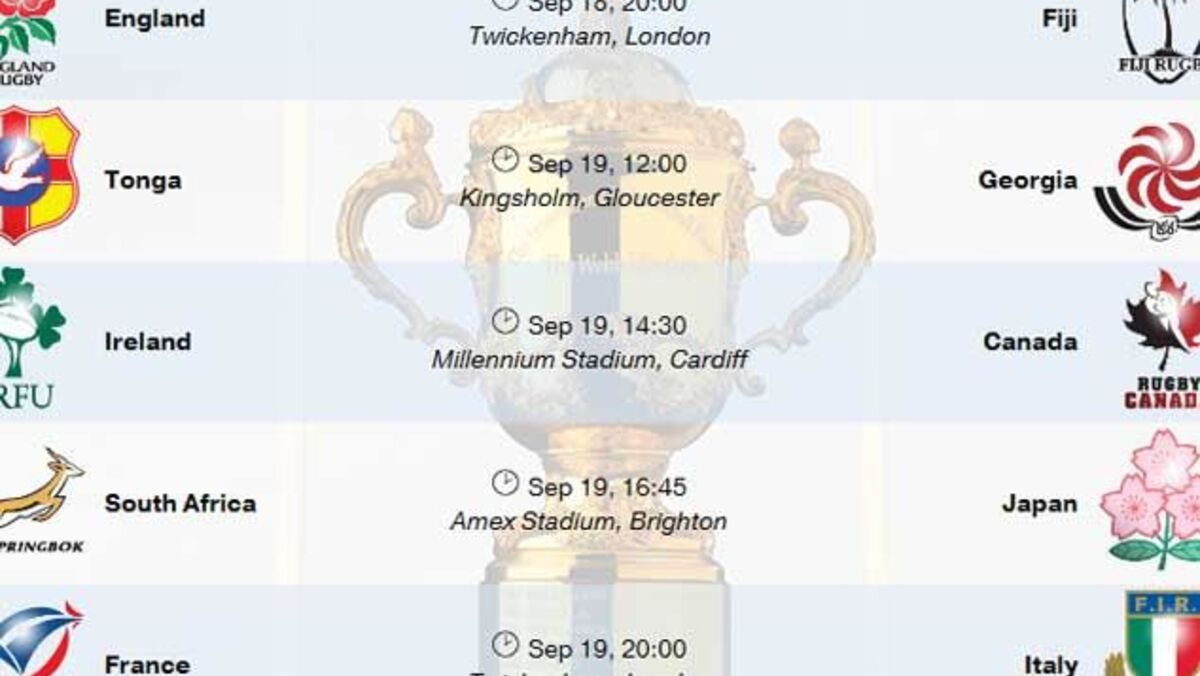Click the clock icon beside Sep 19, 12:00
Image resolution: width=1200 pixels, height=676 pixels.
505,159
